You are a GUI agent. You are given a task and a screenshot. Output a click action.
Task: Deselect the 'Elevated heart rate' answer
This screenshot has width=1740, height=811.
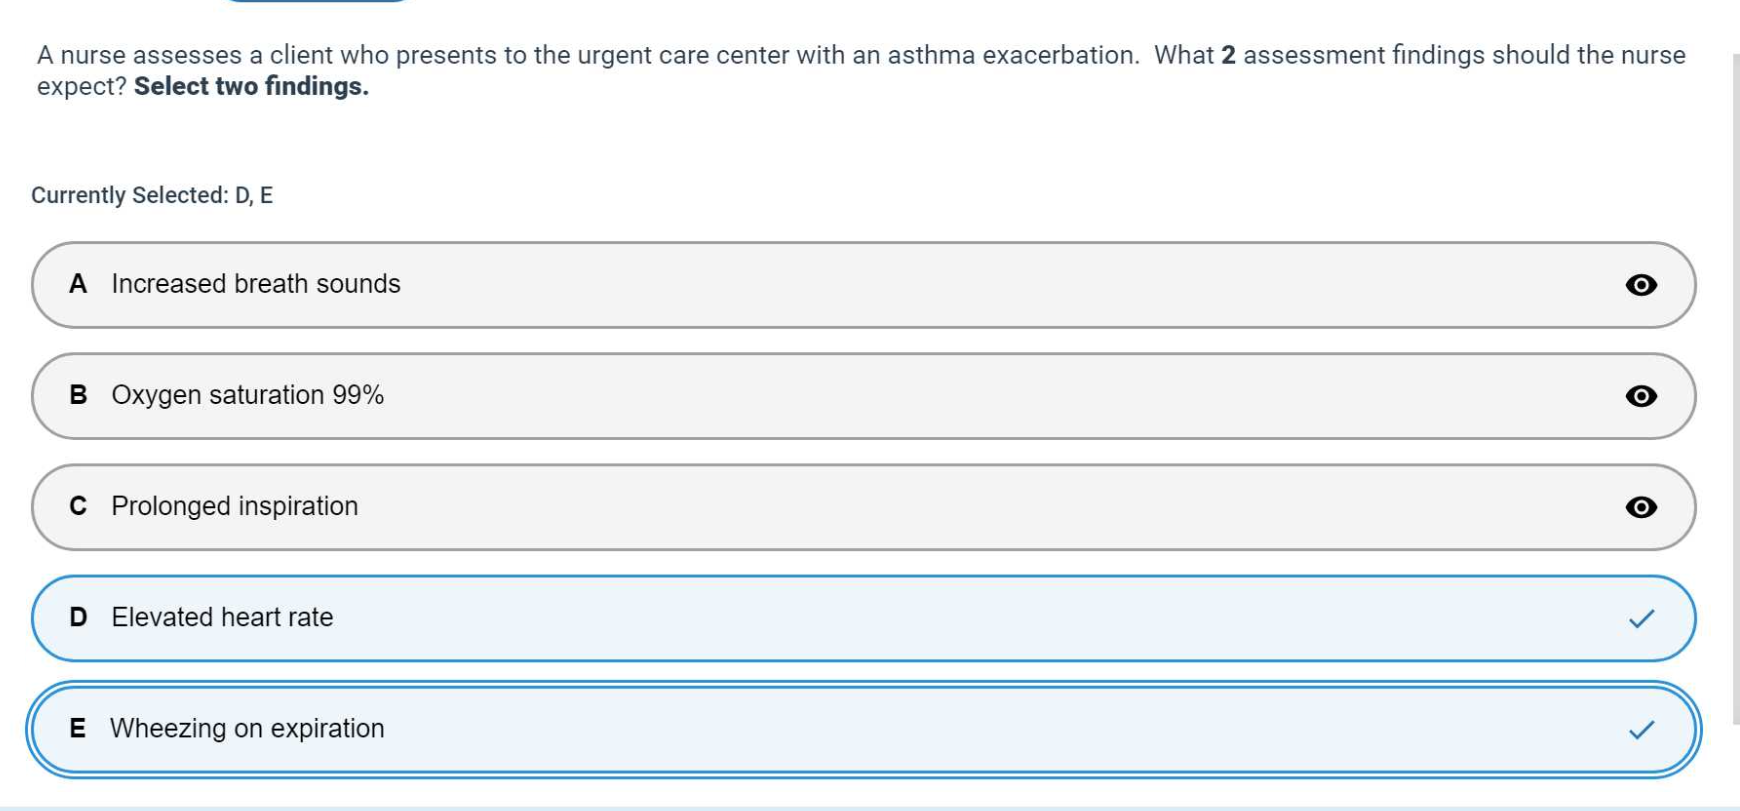click(x=223, y=617)
